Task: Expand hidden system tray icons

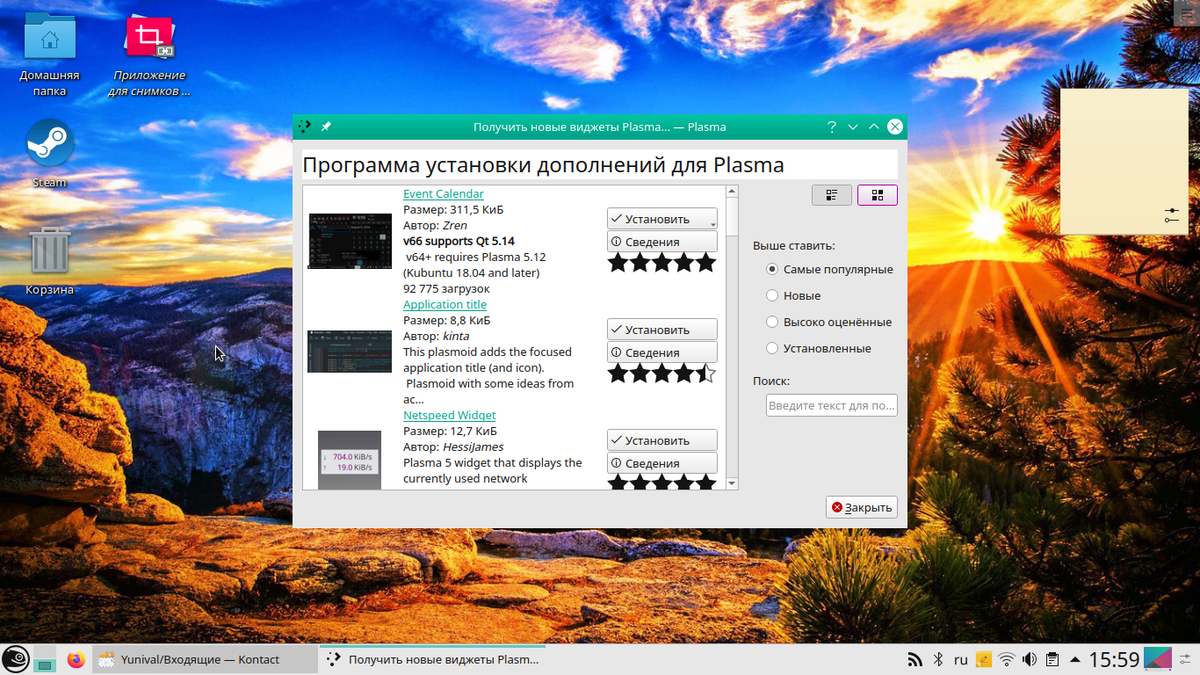Action: click(1074, 659)
